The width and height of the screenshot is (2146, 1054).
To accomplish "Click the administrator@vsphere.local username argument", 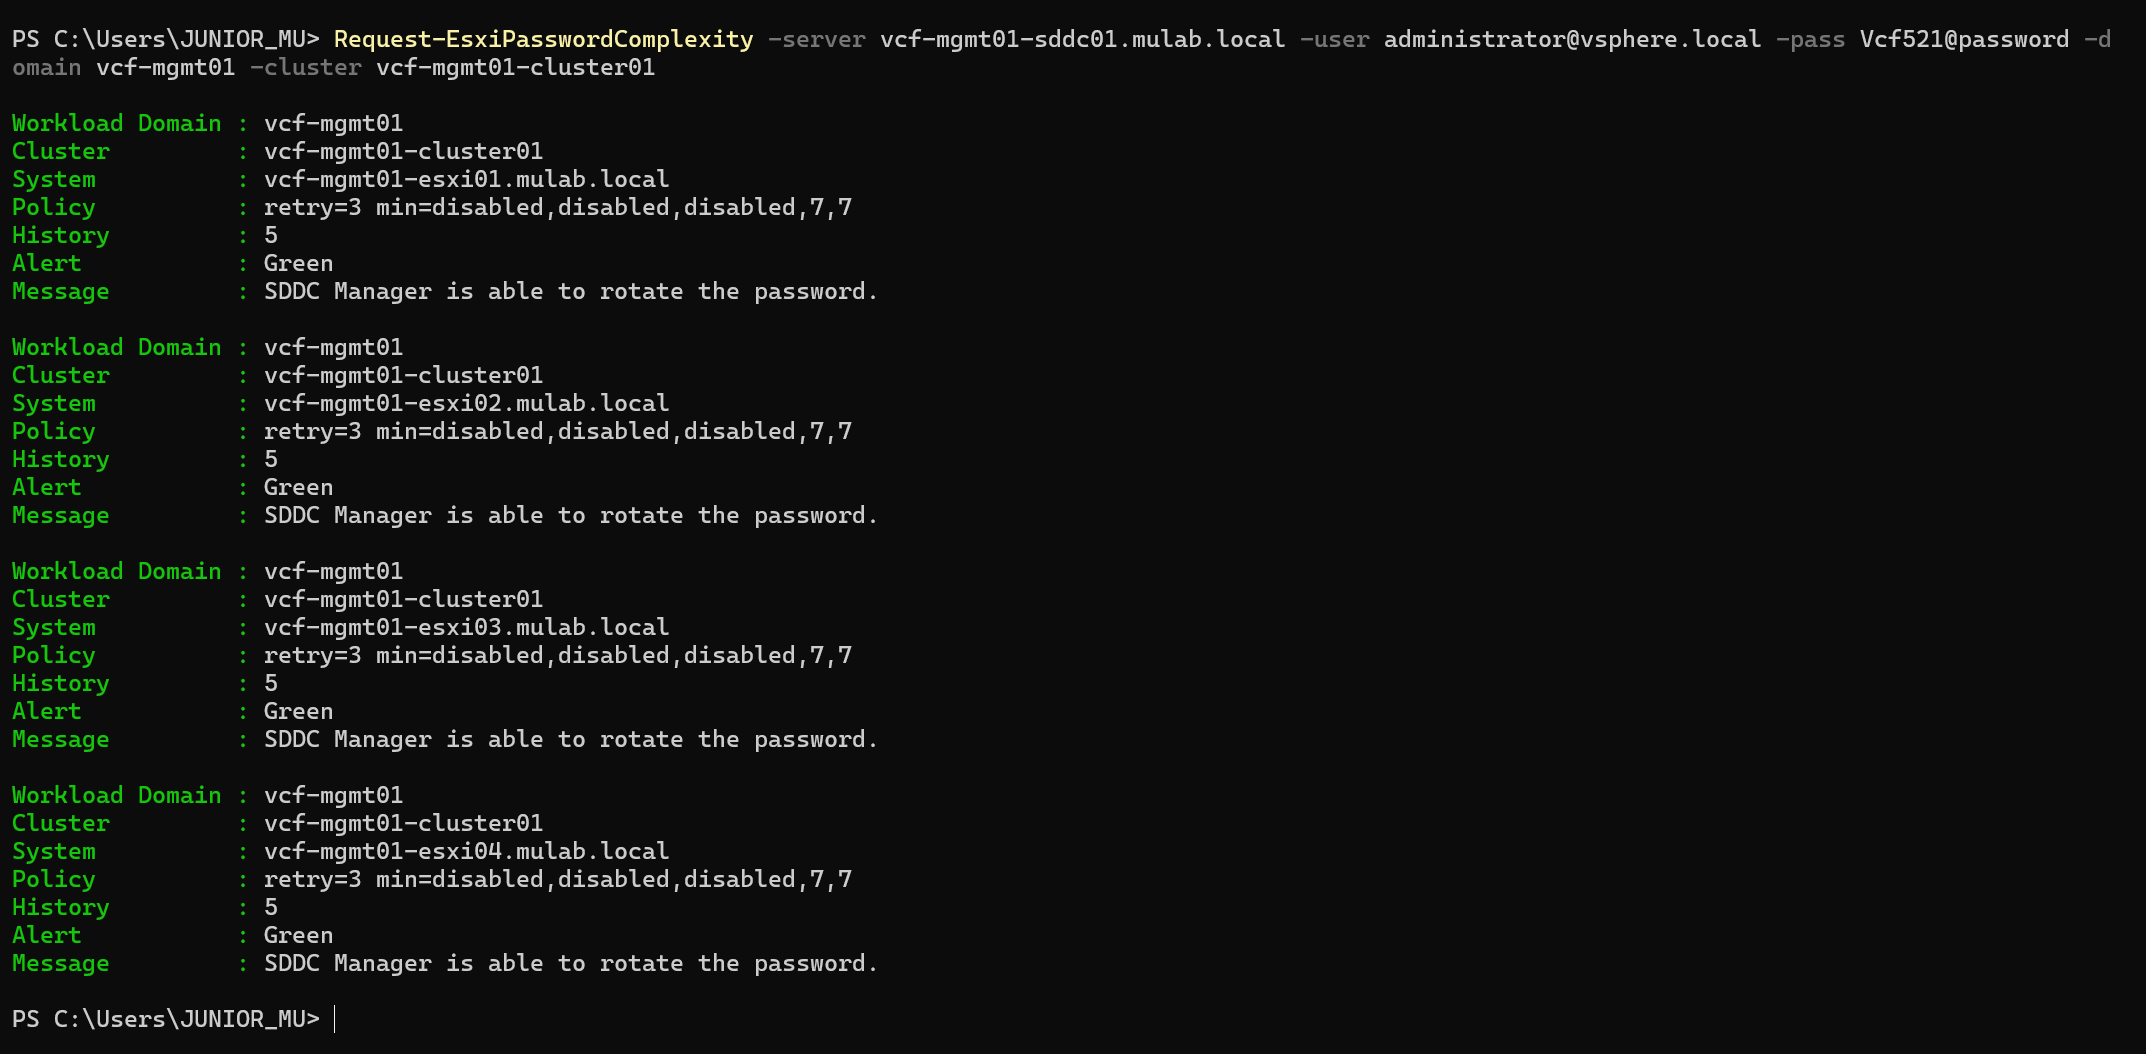I will click(x=1572, y=39).
